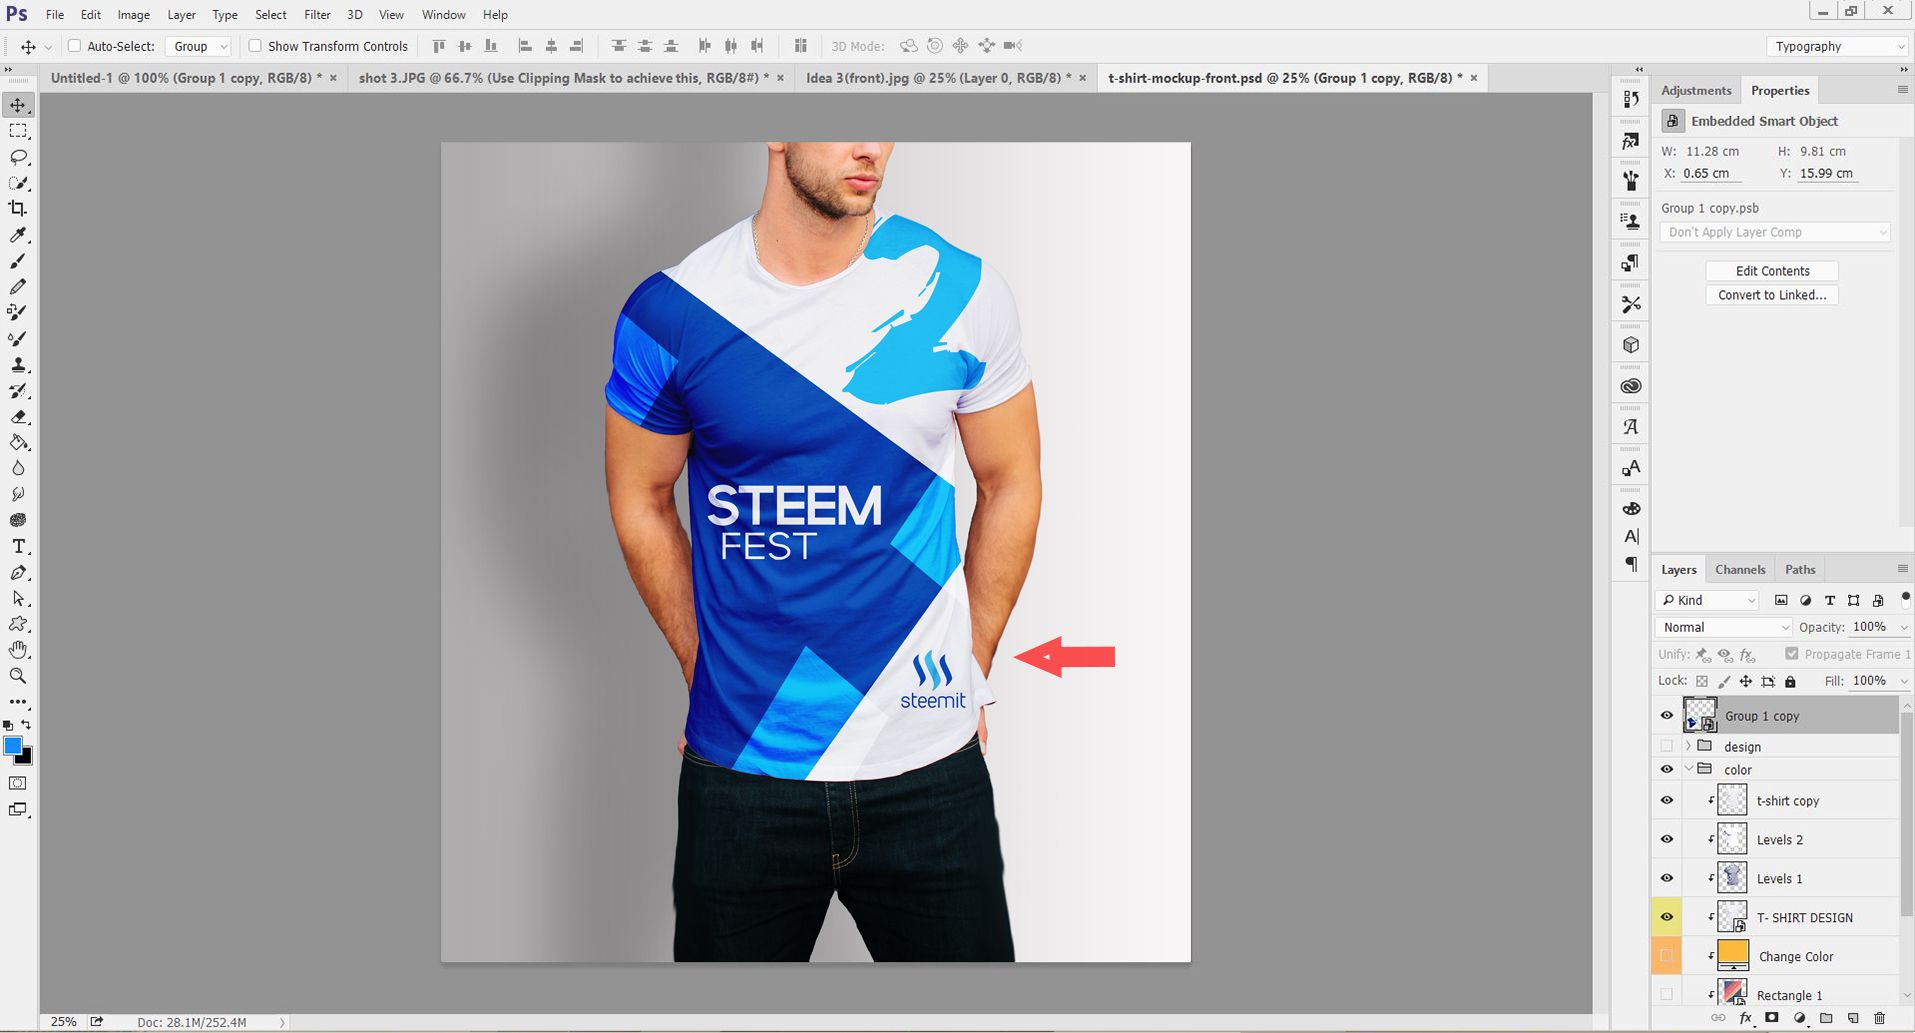Image resolution: width=1915 pixels, height=1033 pixels.
Task: Expand the design group folder
Action: [x=1688, y=746]
